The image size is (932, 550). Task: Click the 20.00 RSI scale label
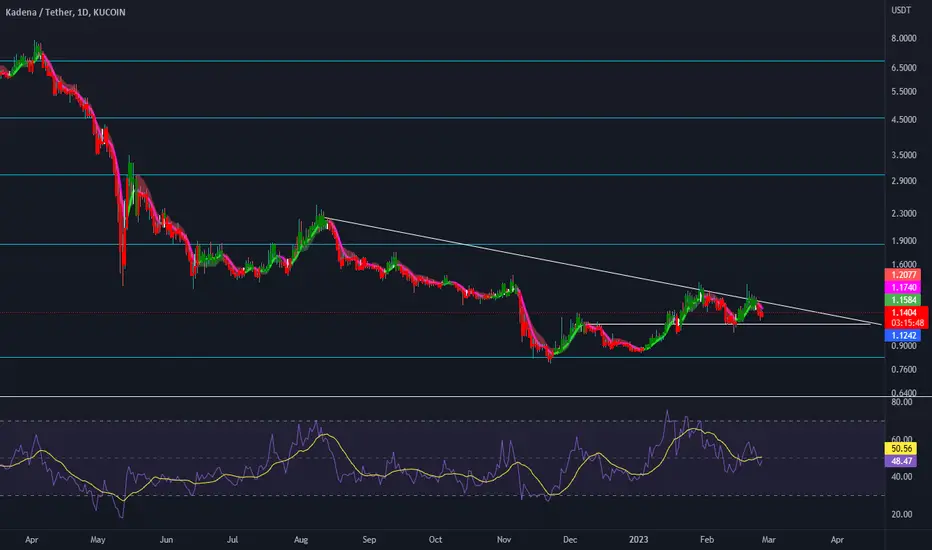902,514
